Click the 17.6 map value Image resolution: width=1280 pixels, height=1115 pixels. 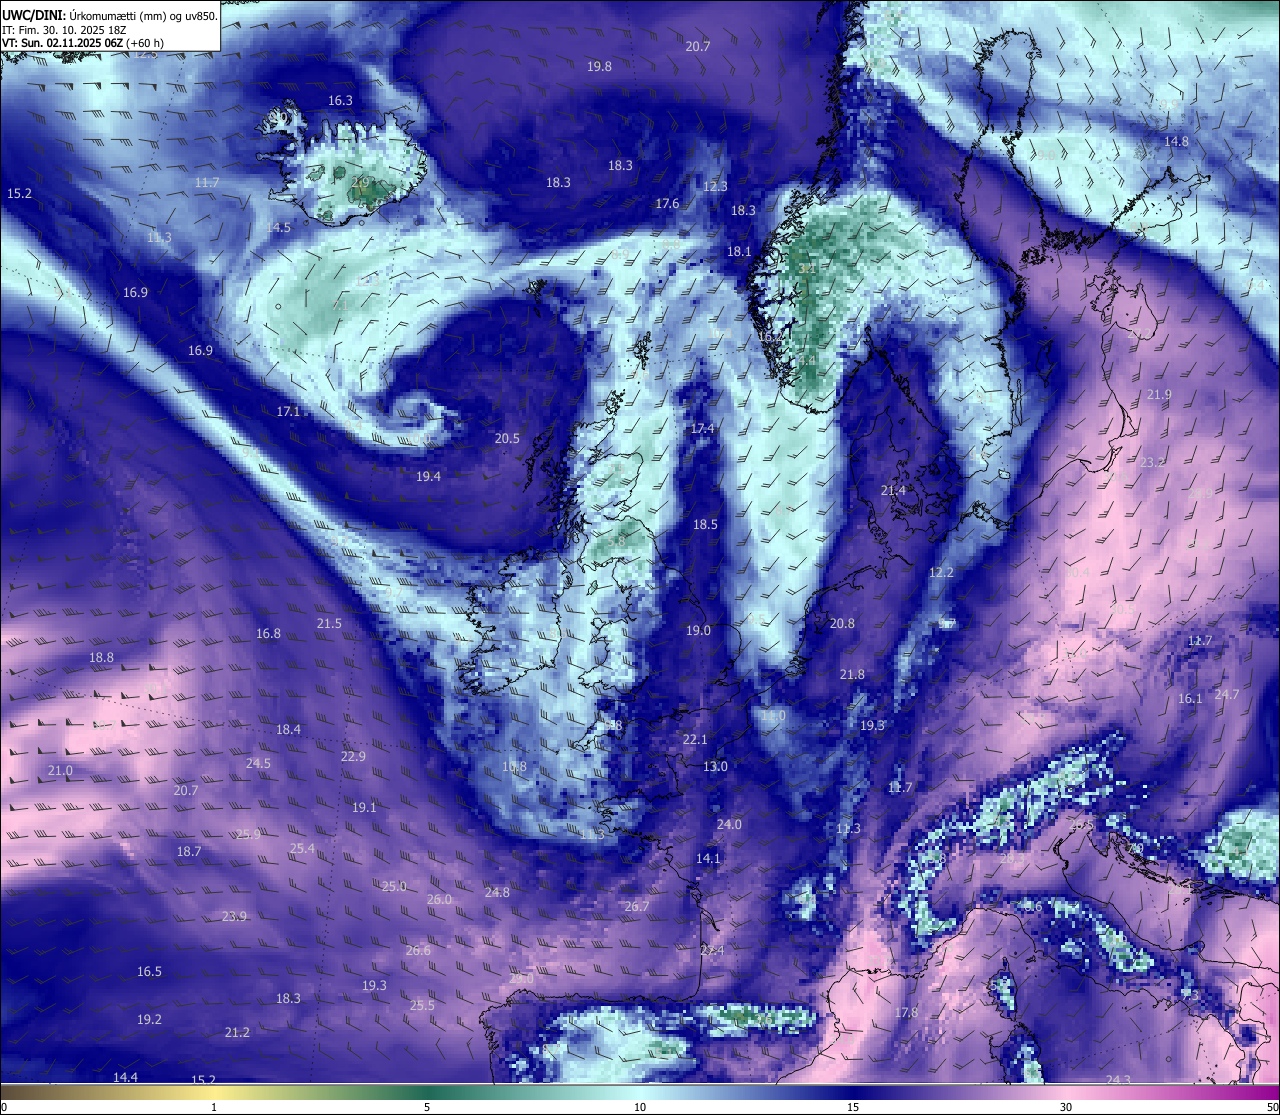click(x=667, y=203)
